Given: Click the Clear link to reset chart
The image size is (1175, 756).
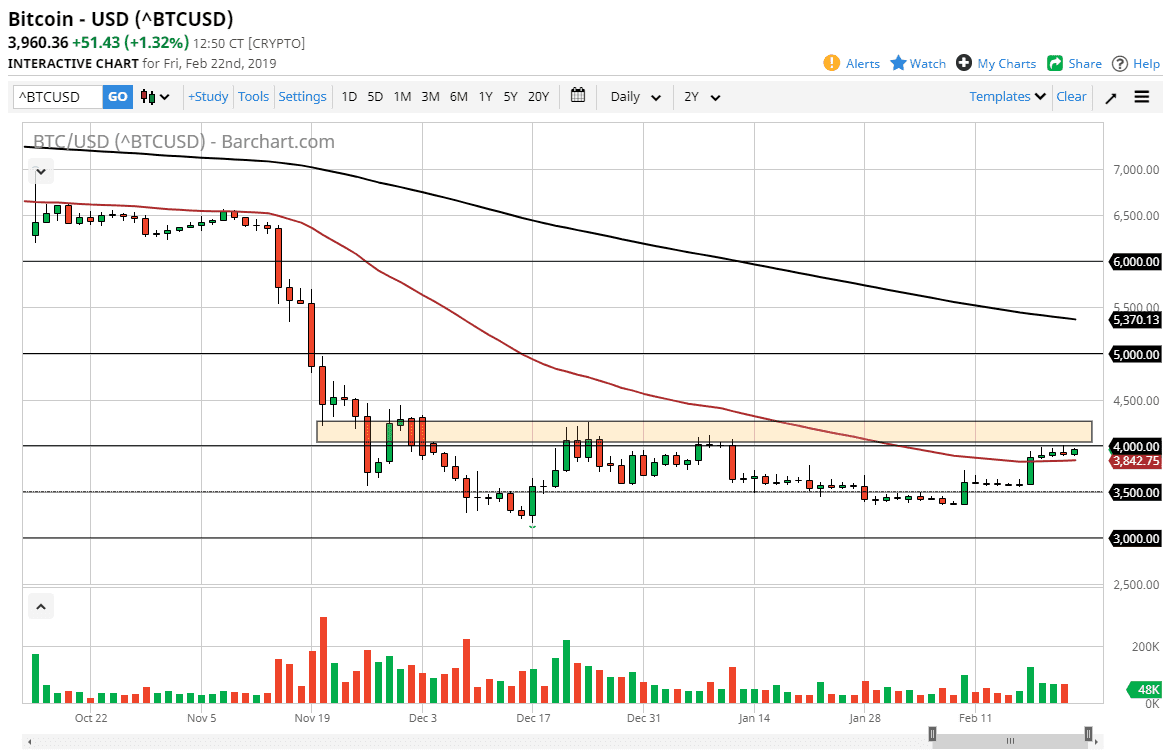Looking at the screenshot, I should tap(1071, 96).
